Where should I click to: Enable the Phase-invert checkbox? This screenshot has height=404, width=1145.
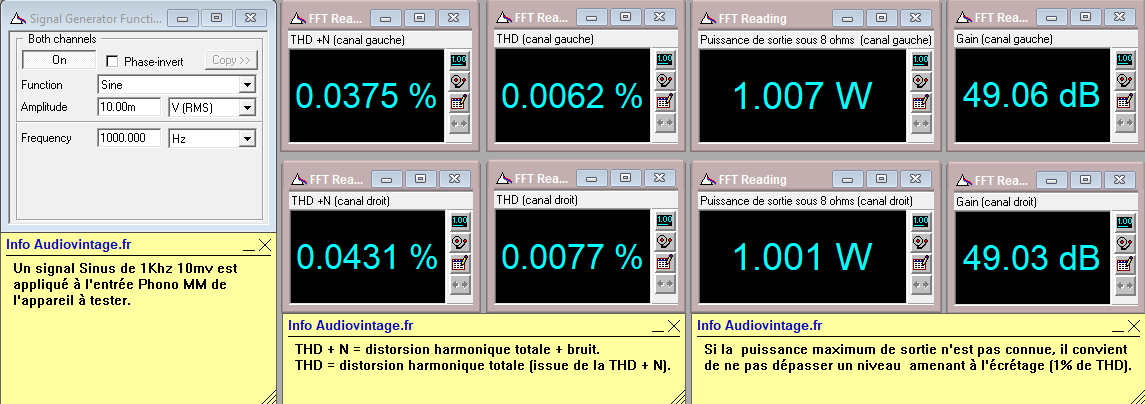coord(112,61)
